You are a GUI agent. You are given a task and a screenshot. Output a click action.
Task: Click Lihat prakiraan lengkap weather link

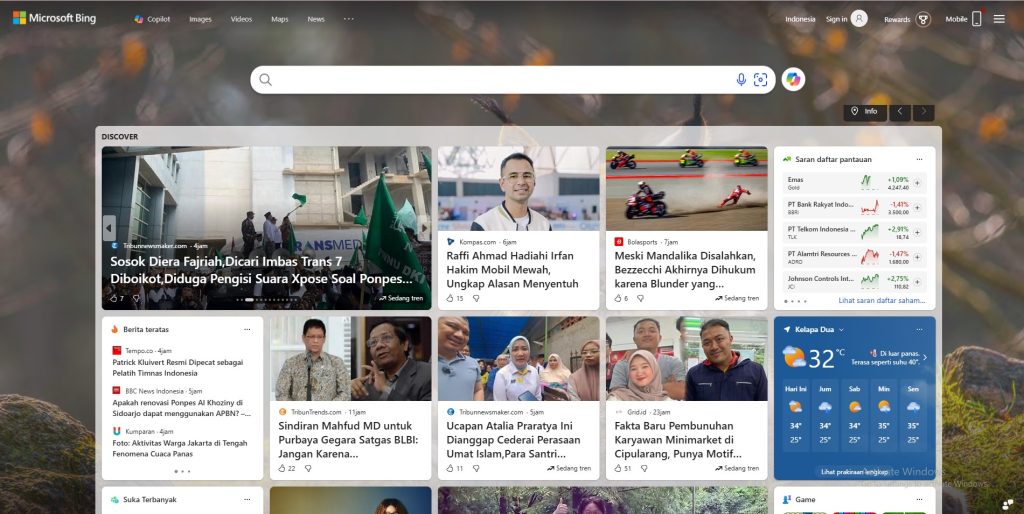pyautogui.click(x=854, y=471)
